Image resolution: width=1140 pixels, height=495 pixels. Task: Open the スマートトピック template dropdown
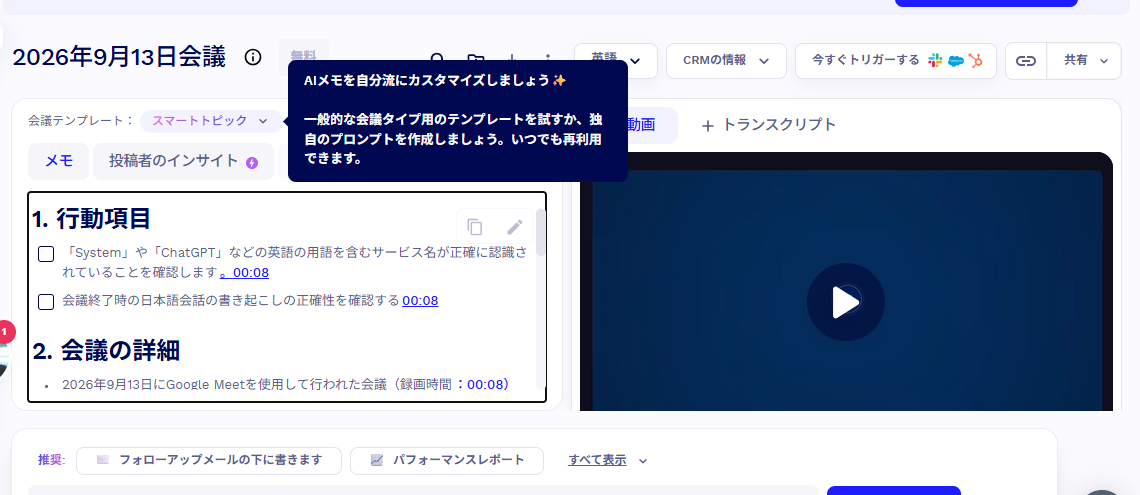coord(212,121)
